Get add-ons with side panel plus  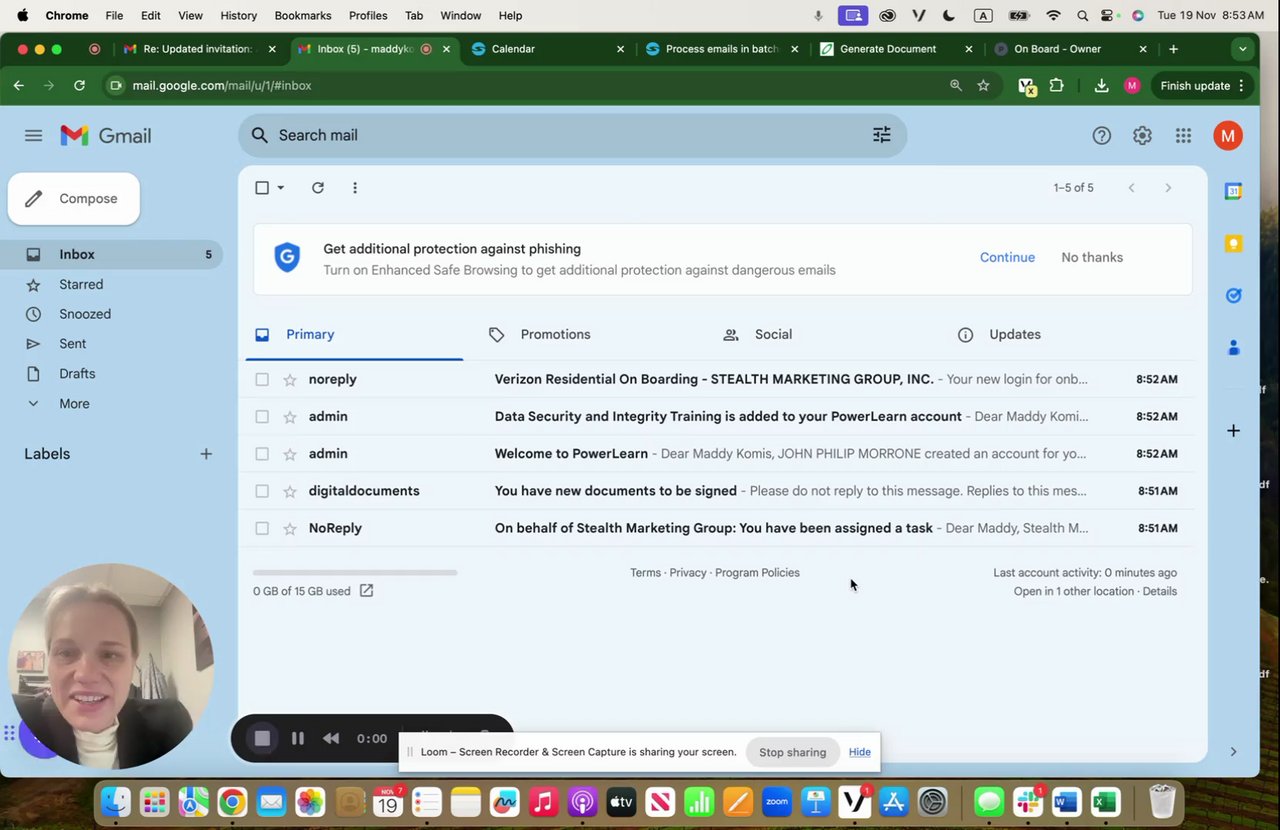[1234, 431]
